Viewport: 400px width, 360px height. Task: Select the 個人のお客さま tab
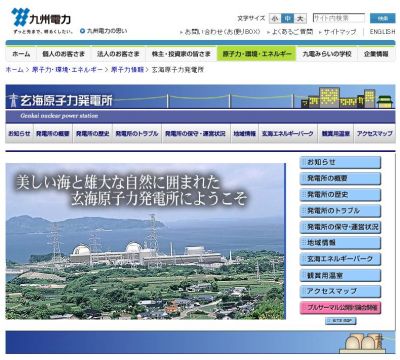[x=64, y=54]
